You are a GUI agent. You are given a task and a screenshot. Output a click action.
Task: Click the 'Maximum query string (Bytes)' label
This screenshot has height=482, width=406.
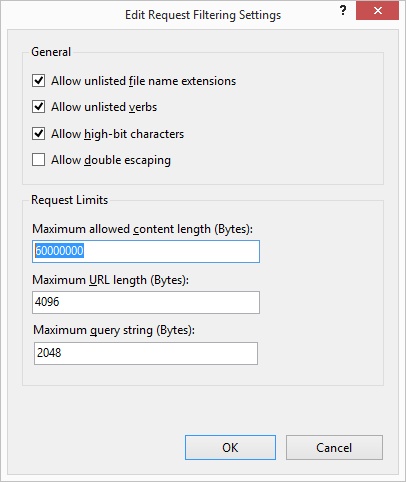114,330
